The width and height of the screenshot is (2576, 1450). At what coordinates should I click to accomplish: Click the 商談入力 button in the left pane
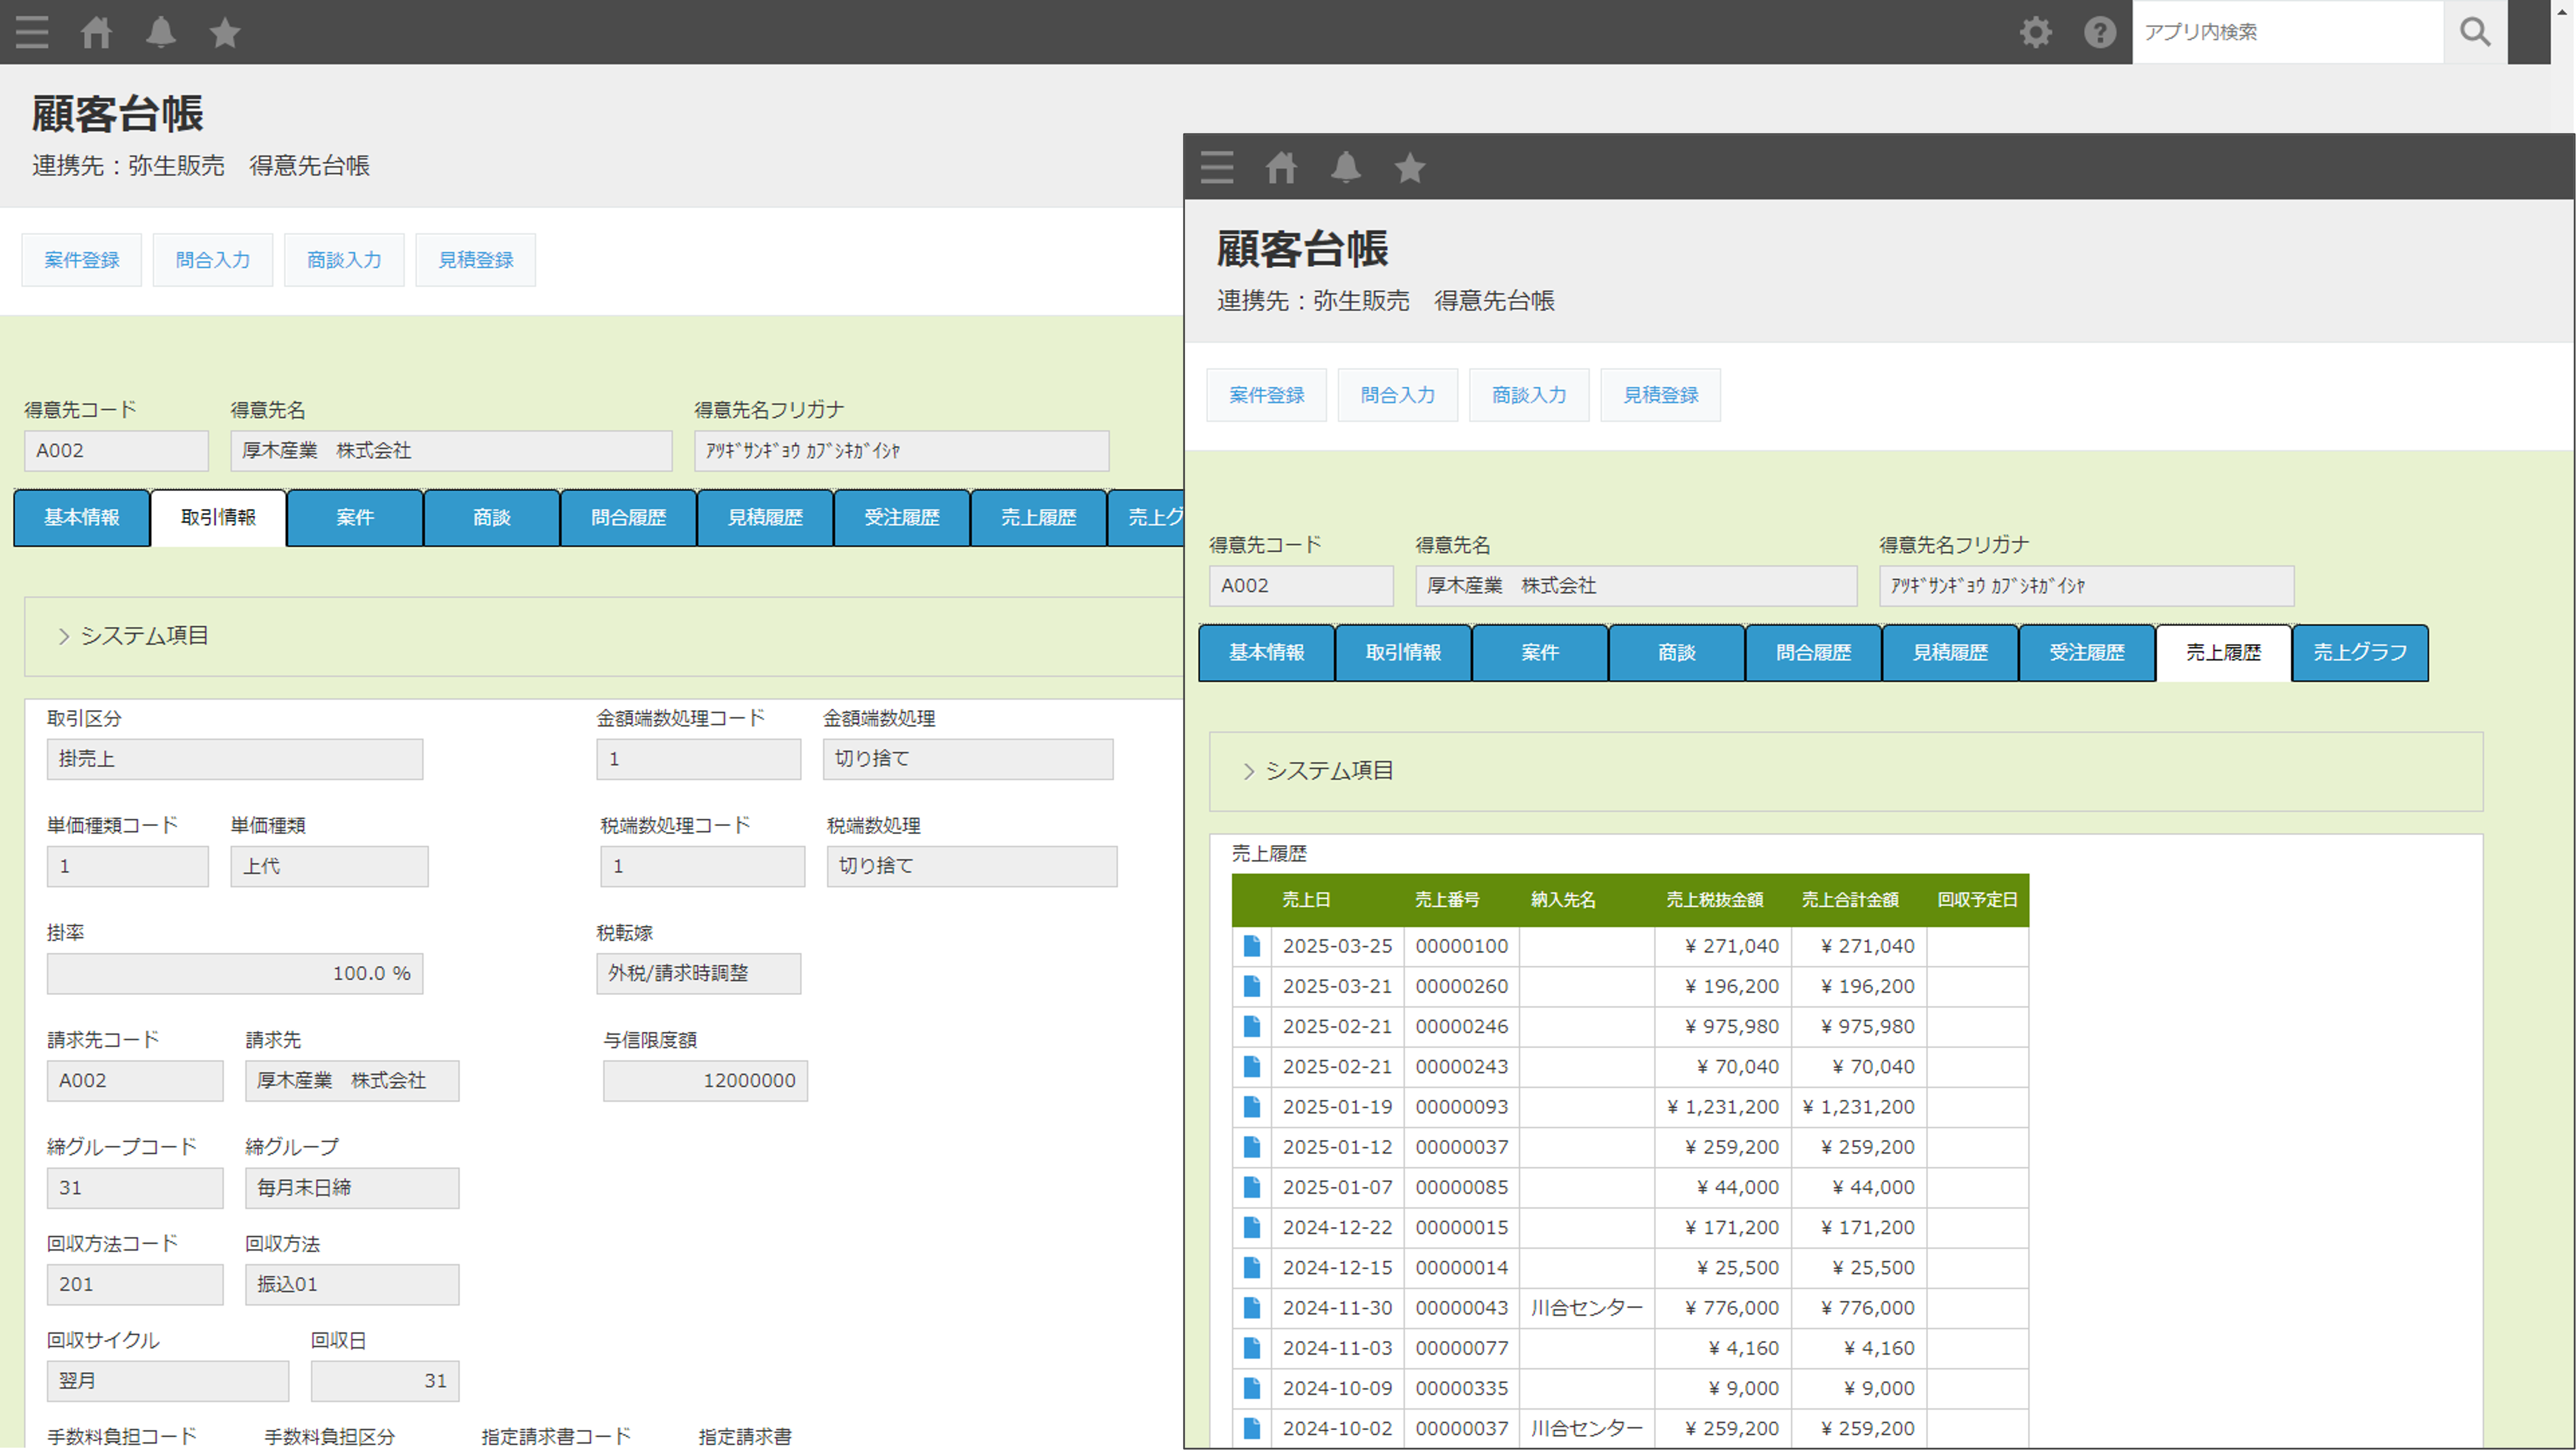tap(344, 260)
